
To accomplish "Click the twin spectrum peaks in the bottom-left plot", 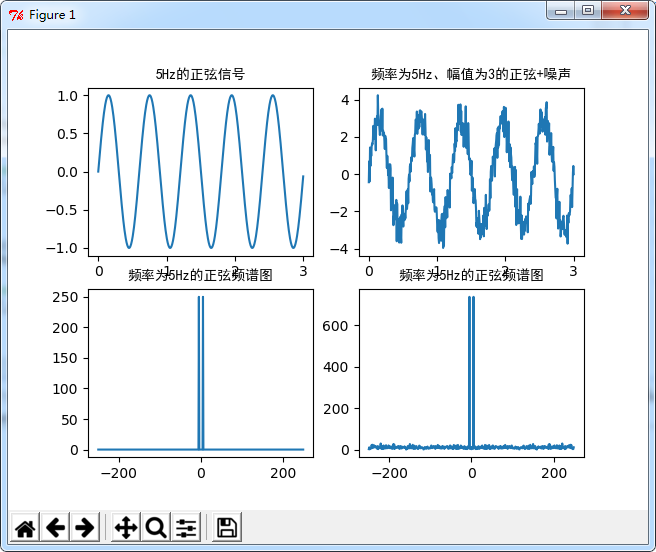I will coord(201,372).
